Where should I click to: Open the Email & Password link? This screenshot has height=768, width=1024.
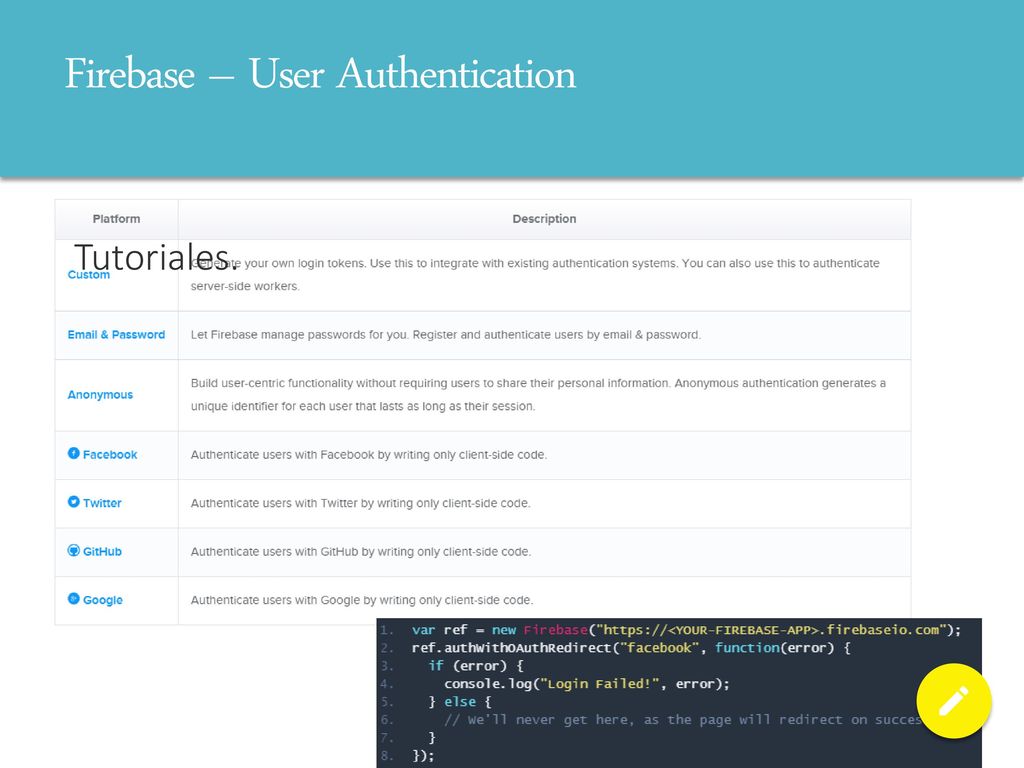point(116,334)
